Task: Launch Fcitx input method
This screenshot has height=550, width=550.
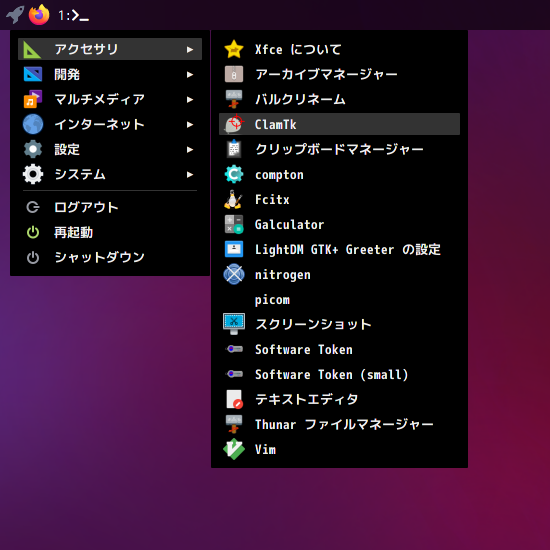Action: click(339, 199)
